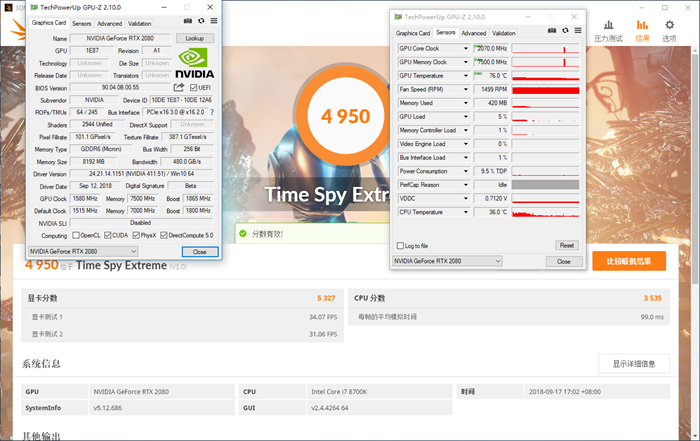This screenshot has height=441, width=700.
Task: Switch to Advanced tab in Sensors window
Action: click(473, 33)
